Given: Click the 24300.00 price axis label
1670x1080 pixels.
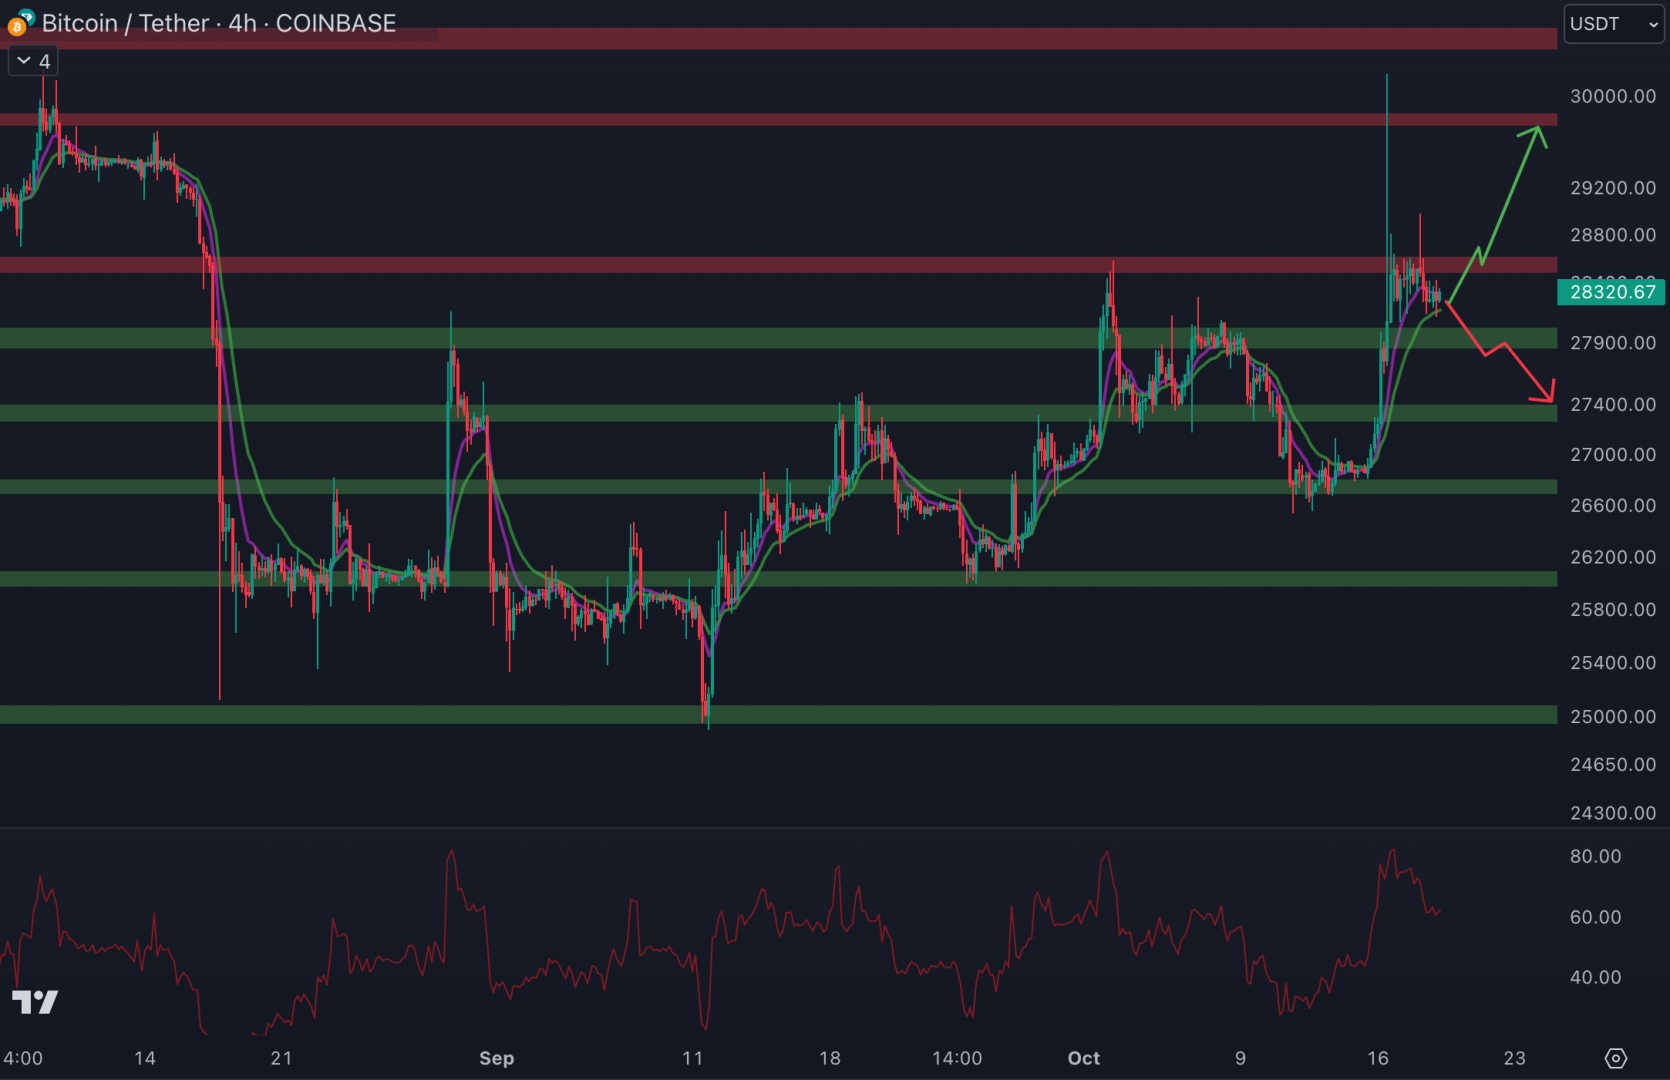Looking at the screenshot, I should (x=1613, y=813).
